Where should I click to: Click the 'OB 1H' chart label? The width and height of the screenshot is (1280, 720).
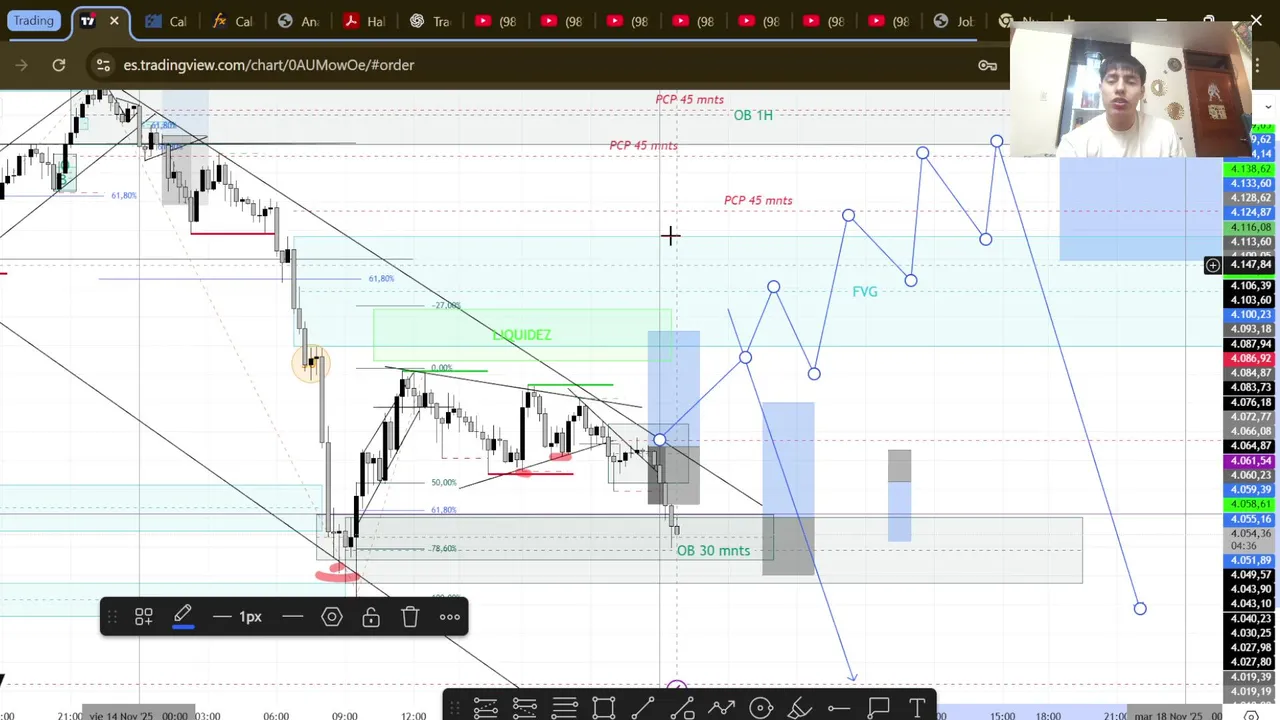(753, 115)
